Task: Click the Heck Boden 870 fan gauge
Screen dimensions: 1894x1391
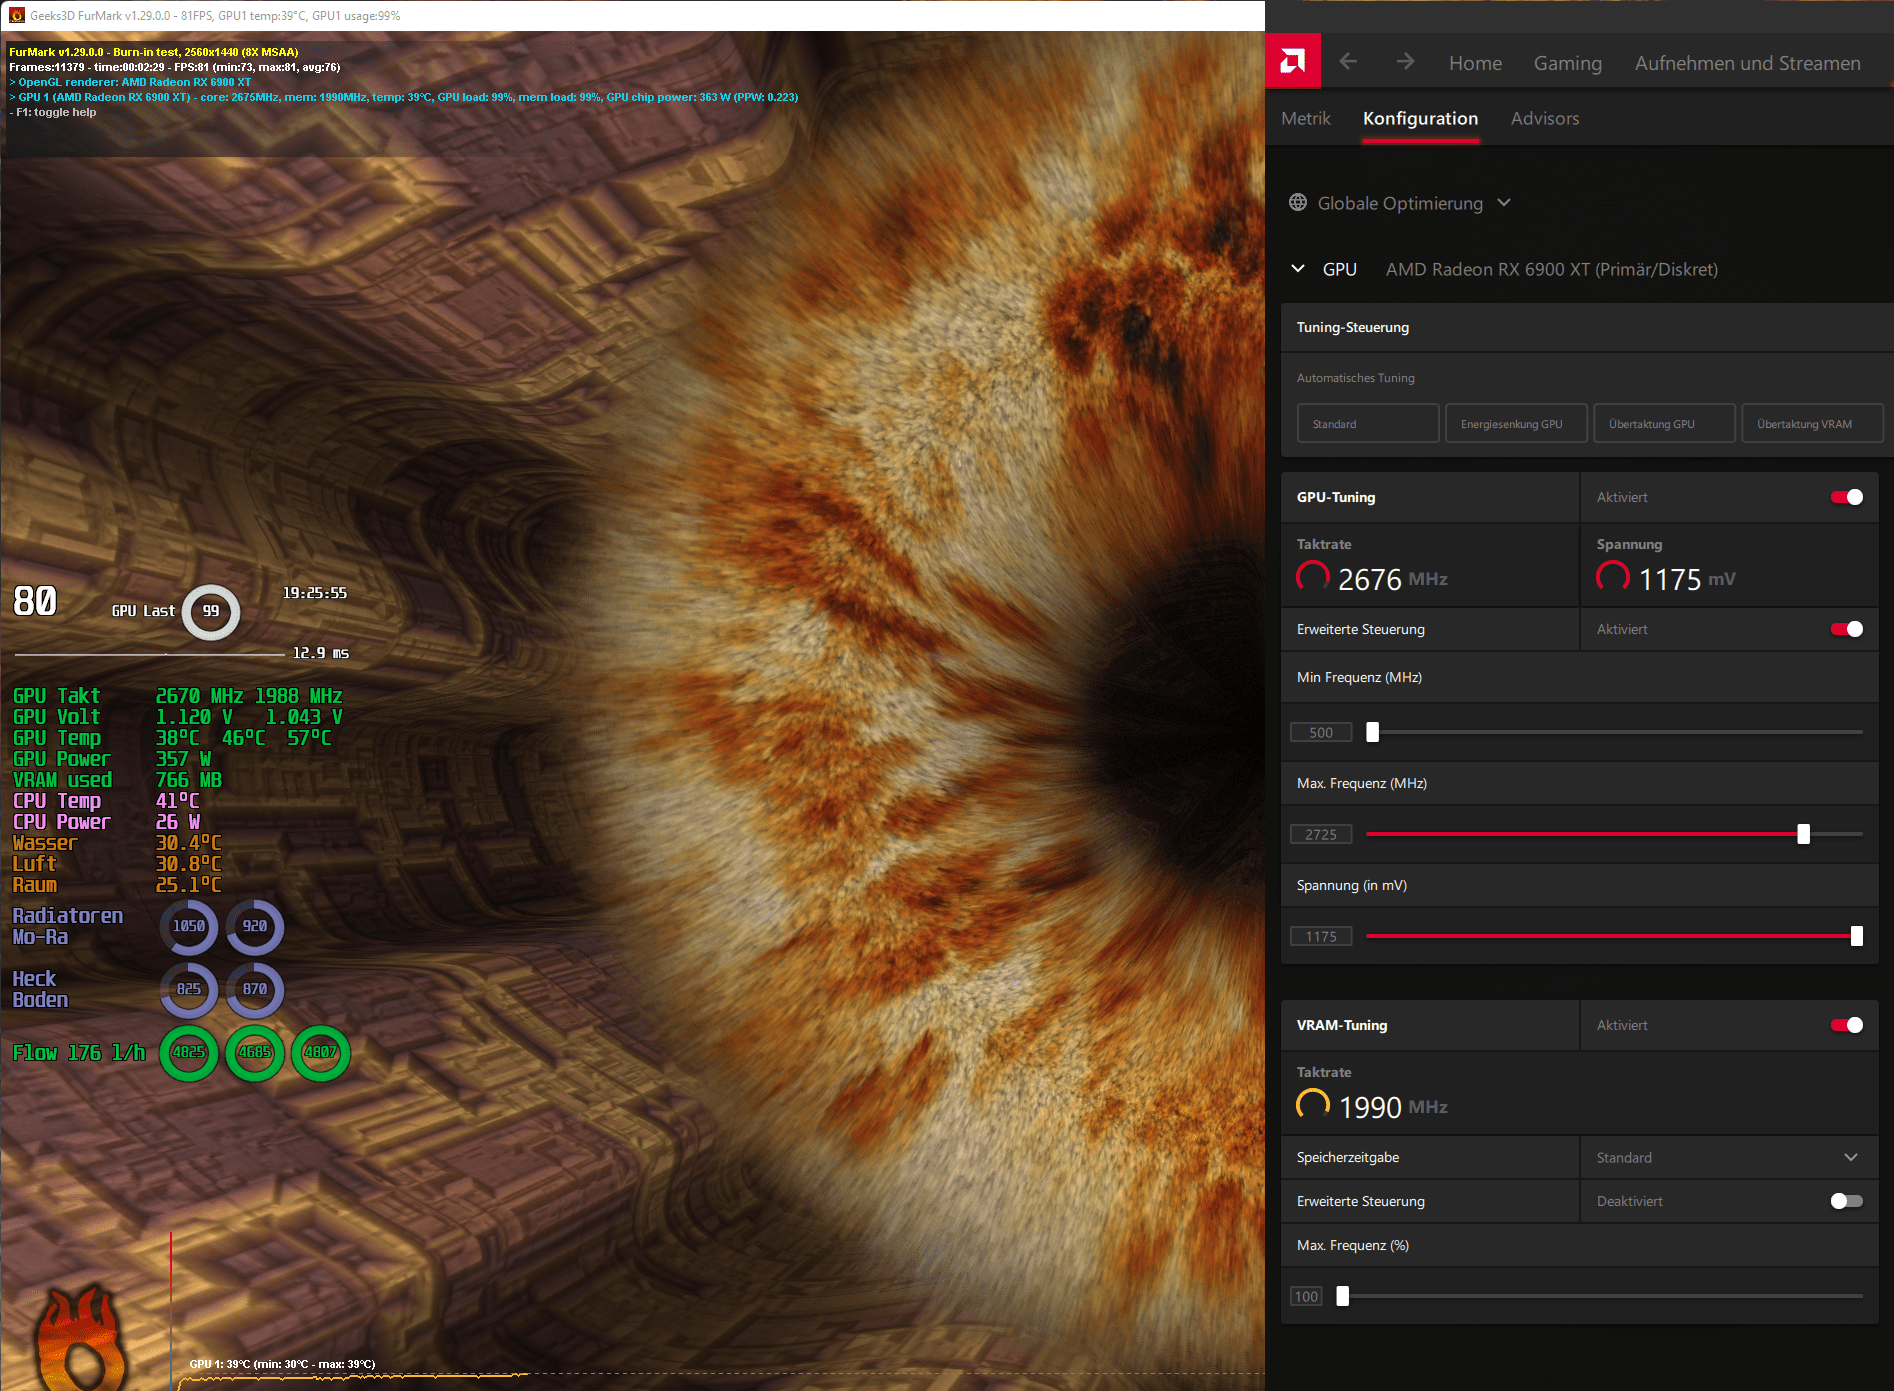Action: click(255, 990)
